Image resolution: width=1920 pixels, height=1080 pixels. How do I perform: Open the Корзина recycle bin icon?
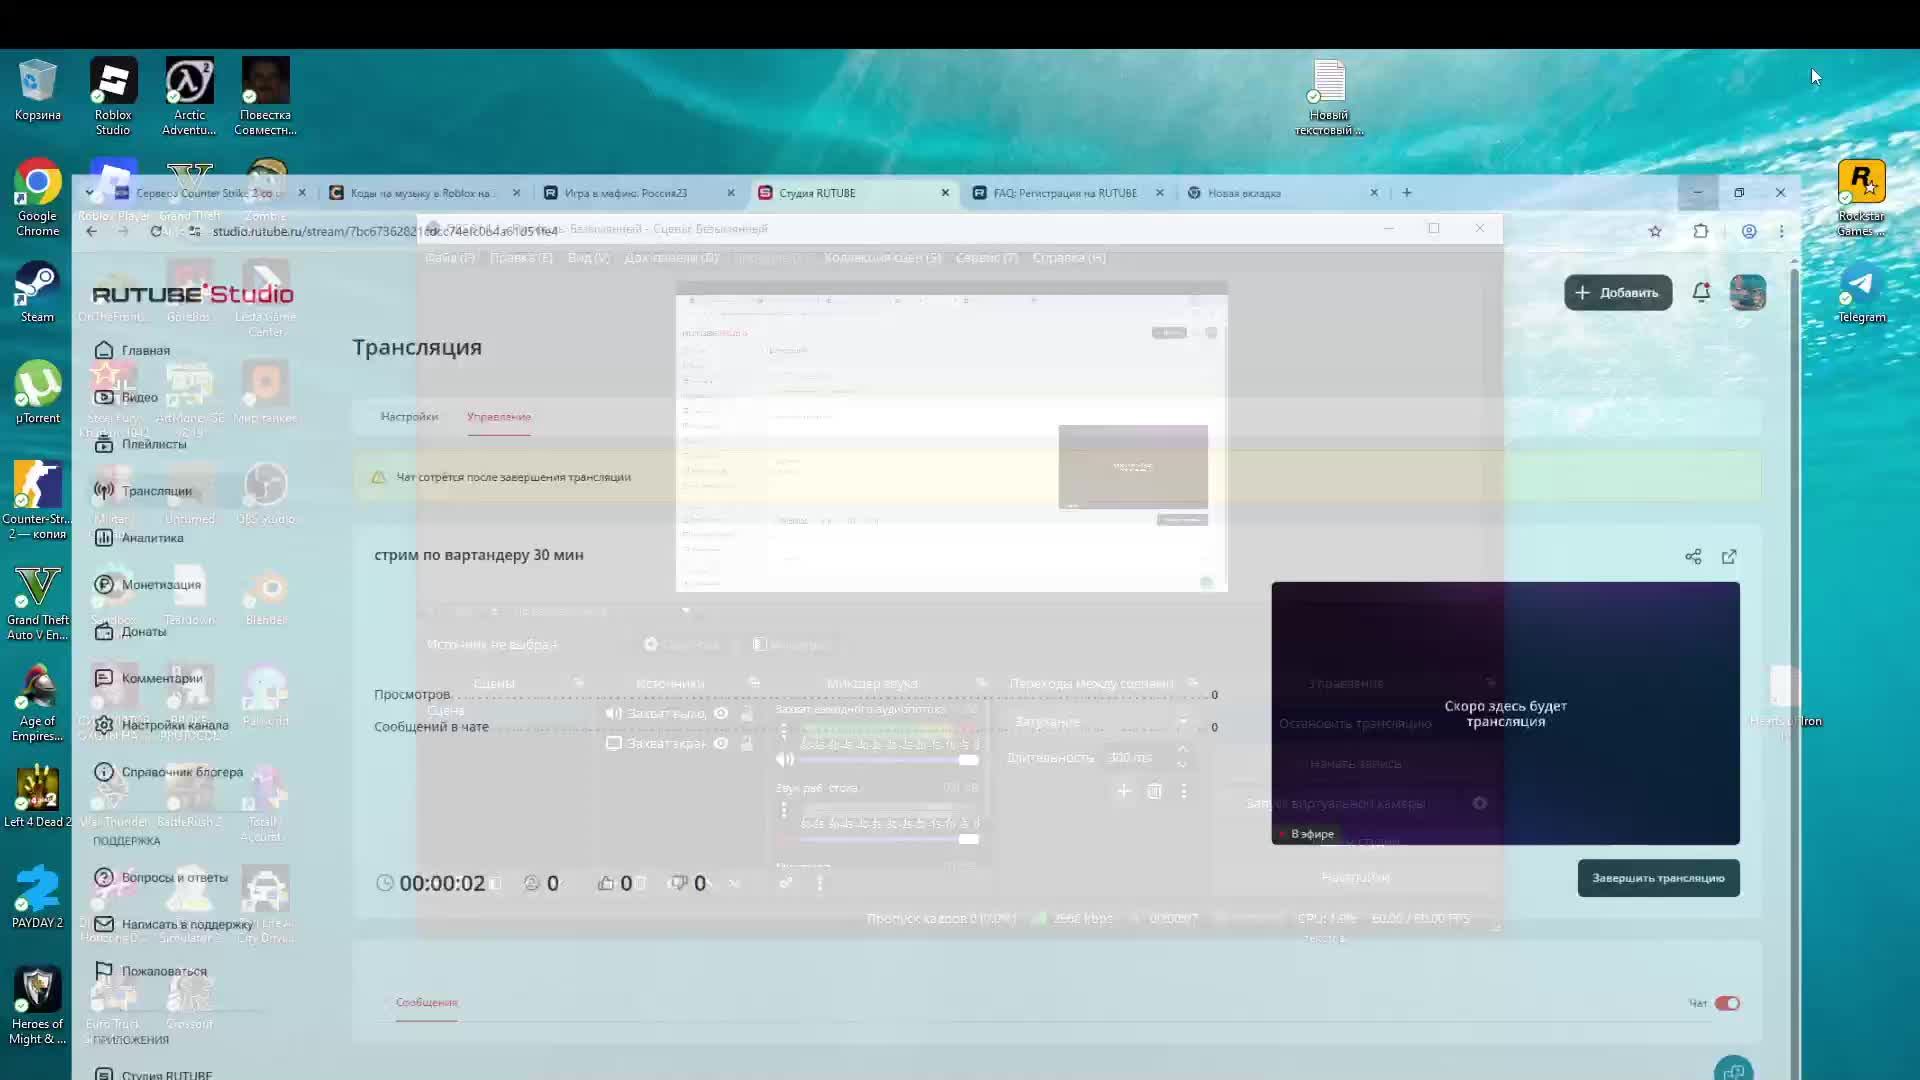click(38, 90)
